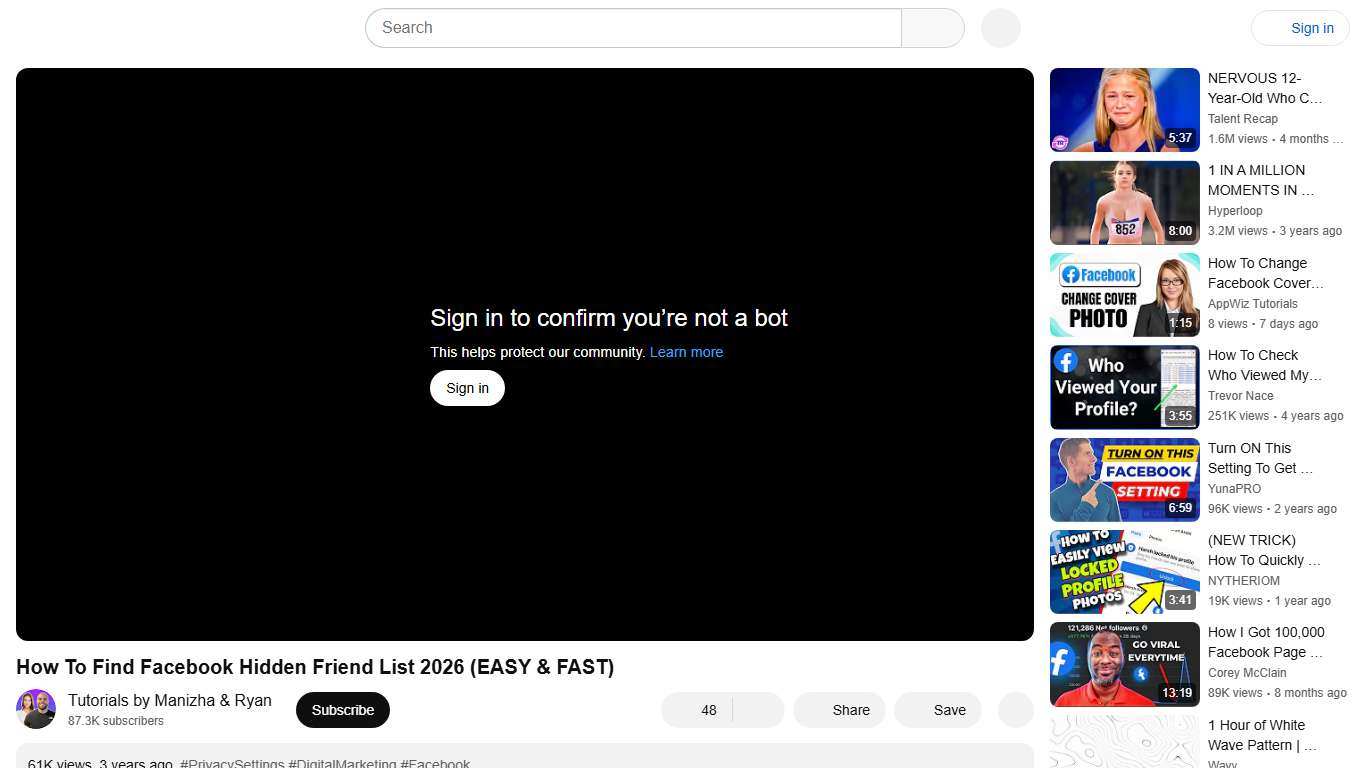Click the channel name Tutorials by Manizha & Ryan
Screen dimensions: 1366x768
tap(169, 700)
